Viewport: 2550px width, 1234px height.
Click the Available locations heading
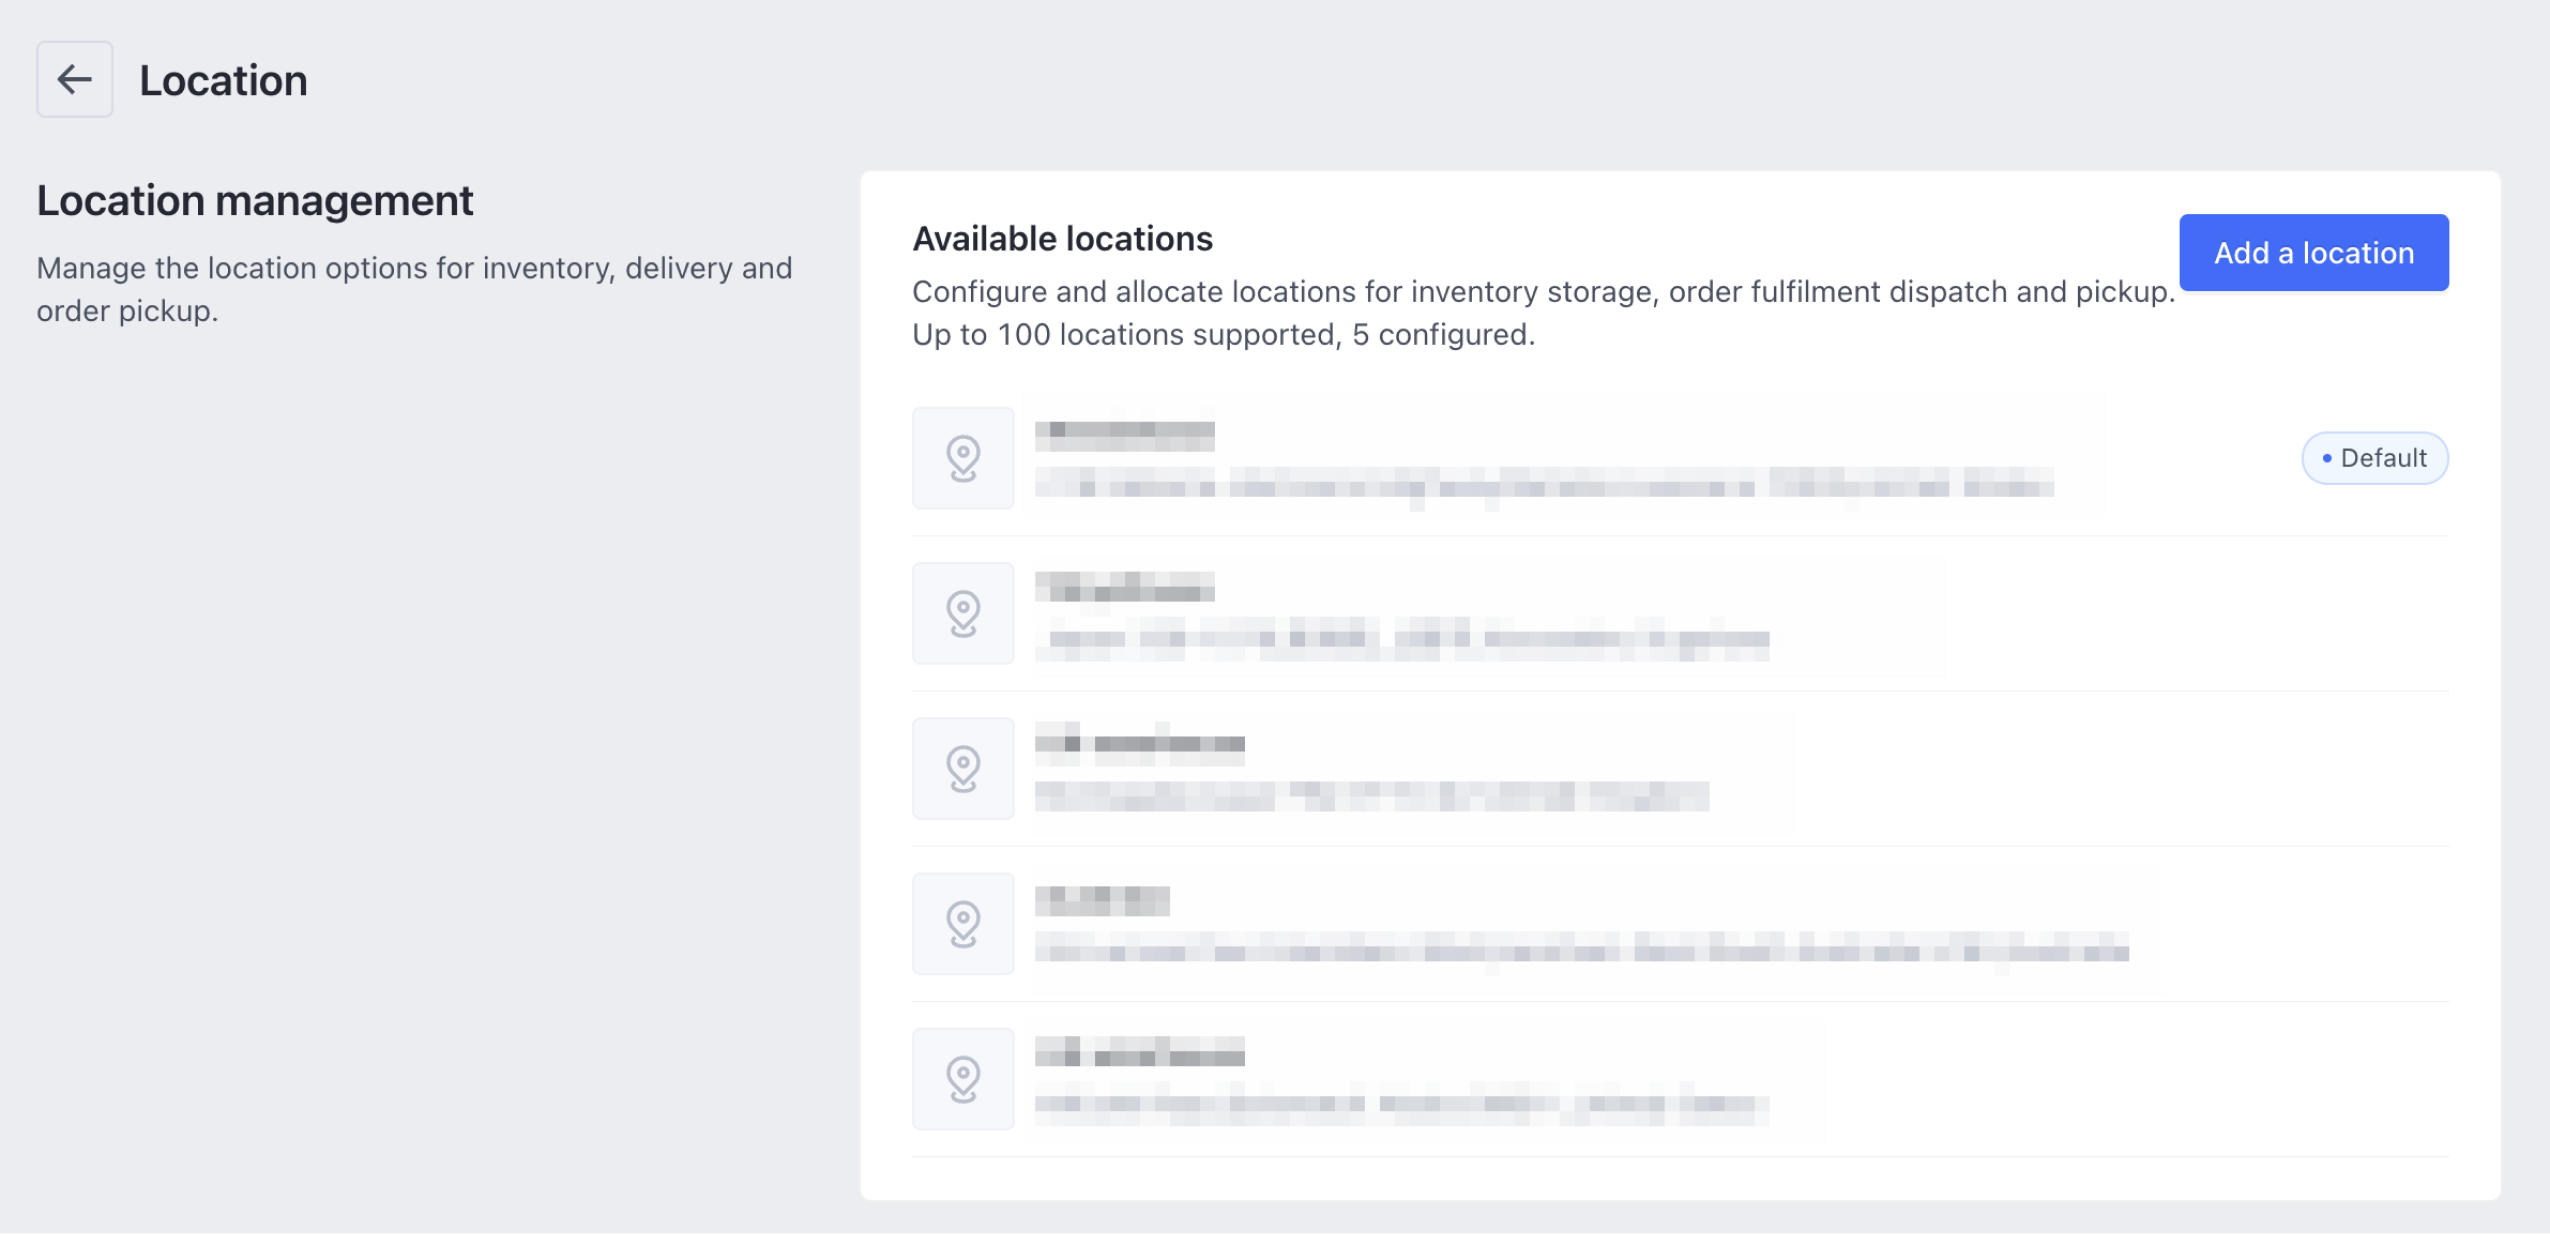point(1062,238)
